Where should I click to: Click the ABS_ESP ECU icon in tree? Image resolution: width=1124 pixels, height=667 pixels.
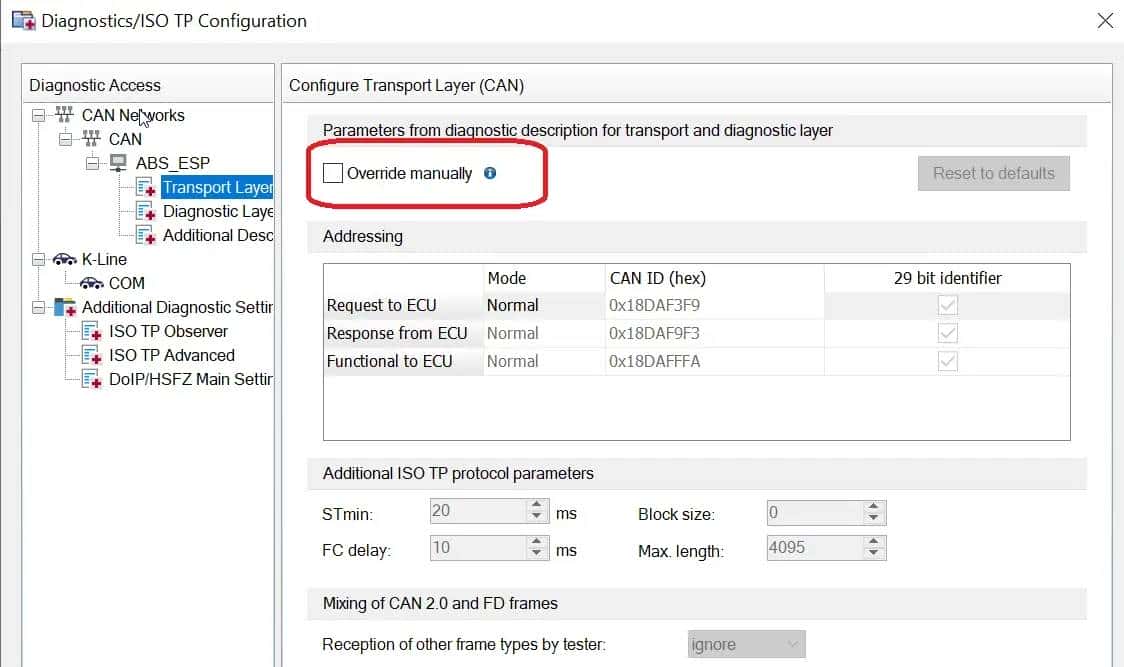pyautogui.click(x=118, y=163)
